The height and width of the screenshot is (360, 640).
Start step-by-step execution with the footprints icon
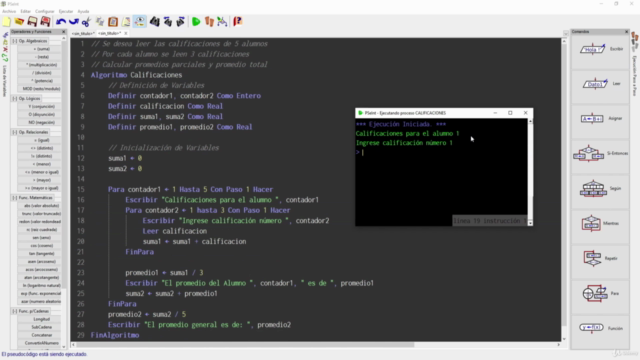click(209, 22)
